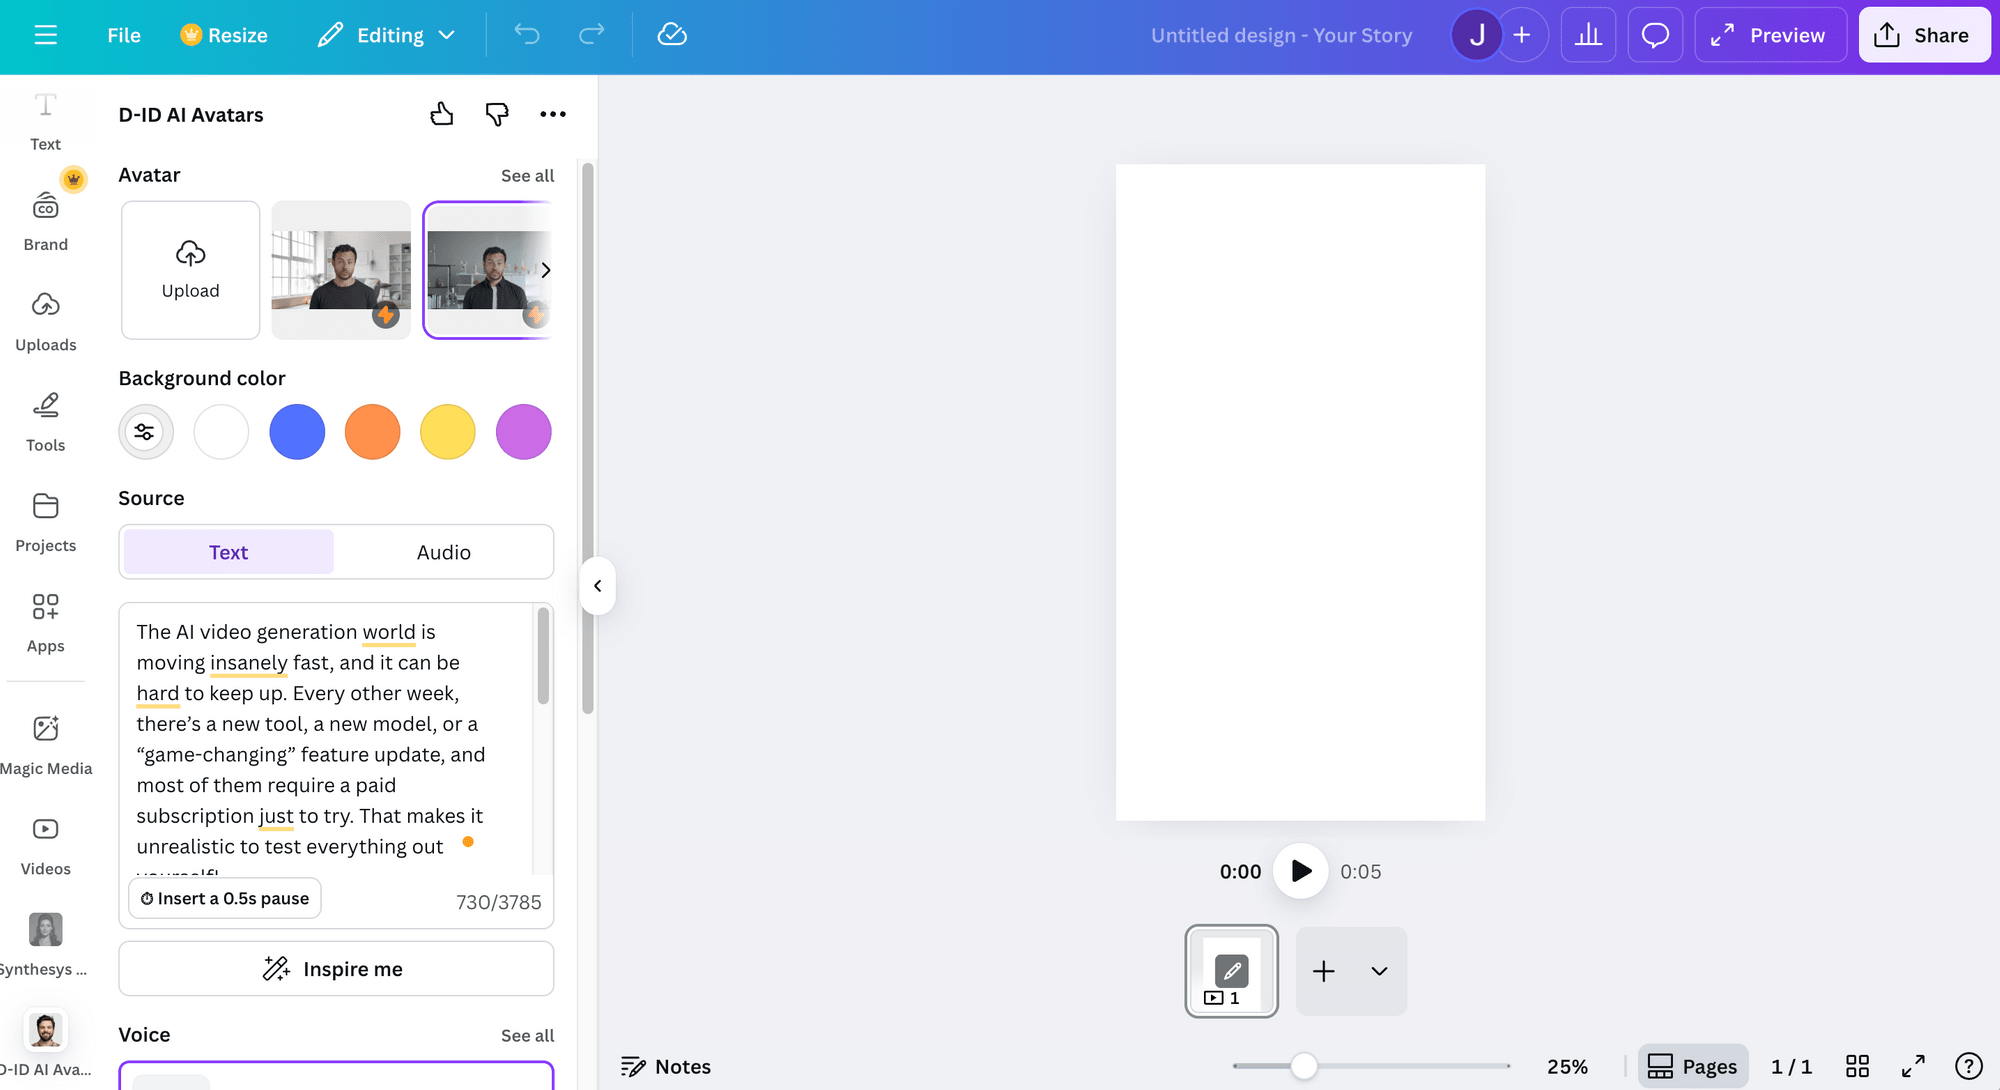Open the File menu

click(x=123, y=34)
